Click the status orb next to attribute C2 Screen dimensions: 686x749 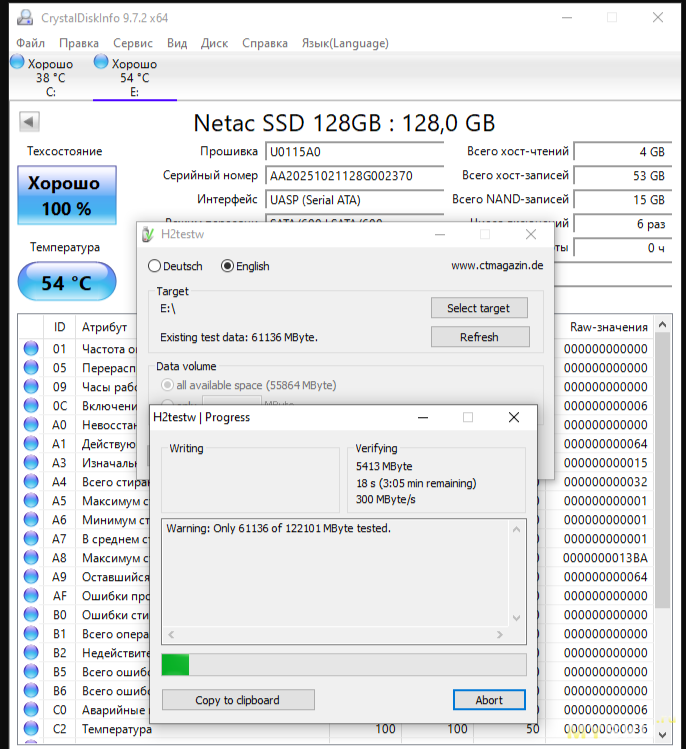31,729
